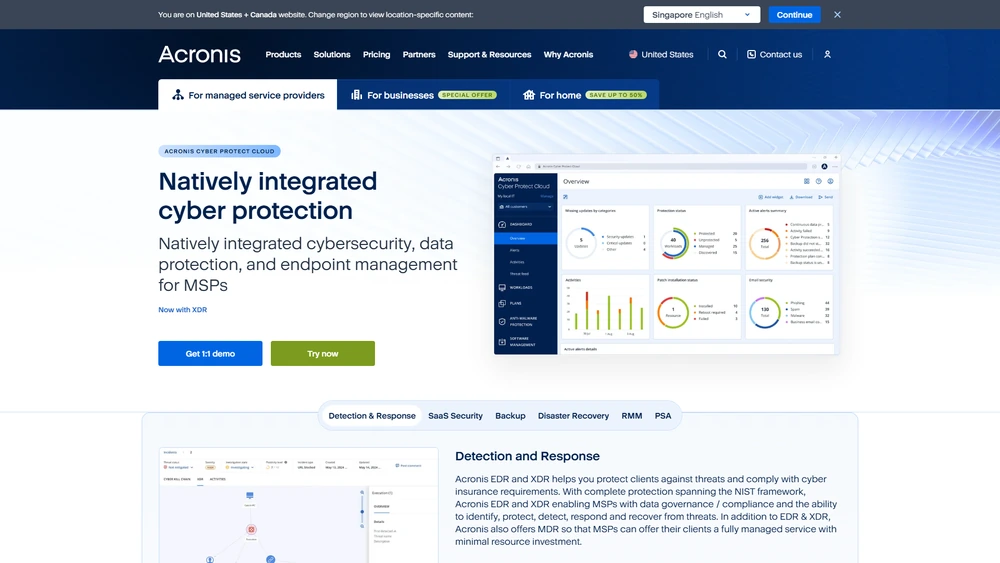
Task: Switch to For managed service providers tab
Action: pyautogui.click(x=247, y=94)
